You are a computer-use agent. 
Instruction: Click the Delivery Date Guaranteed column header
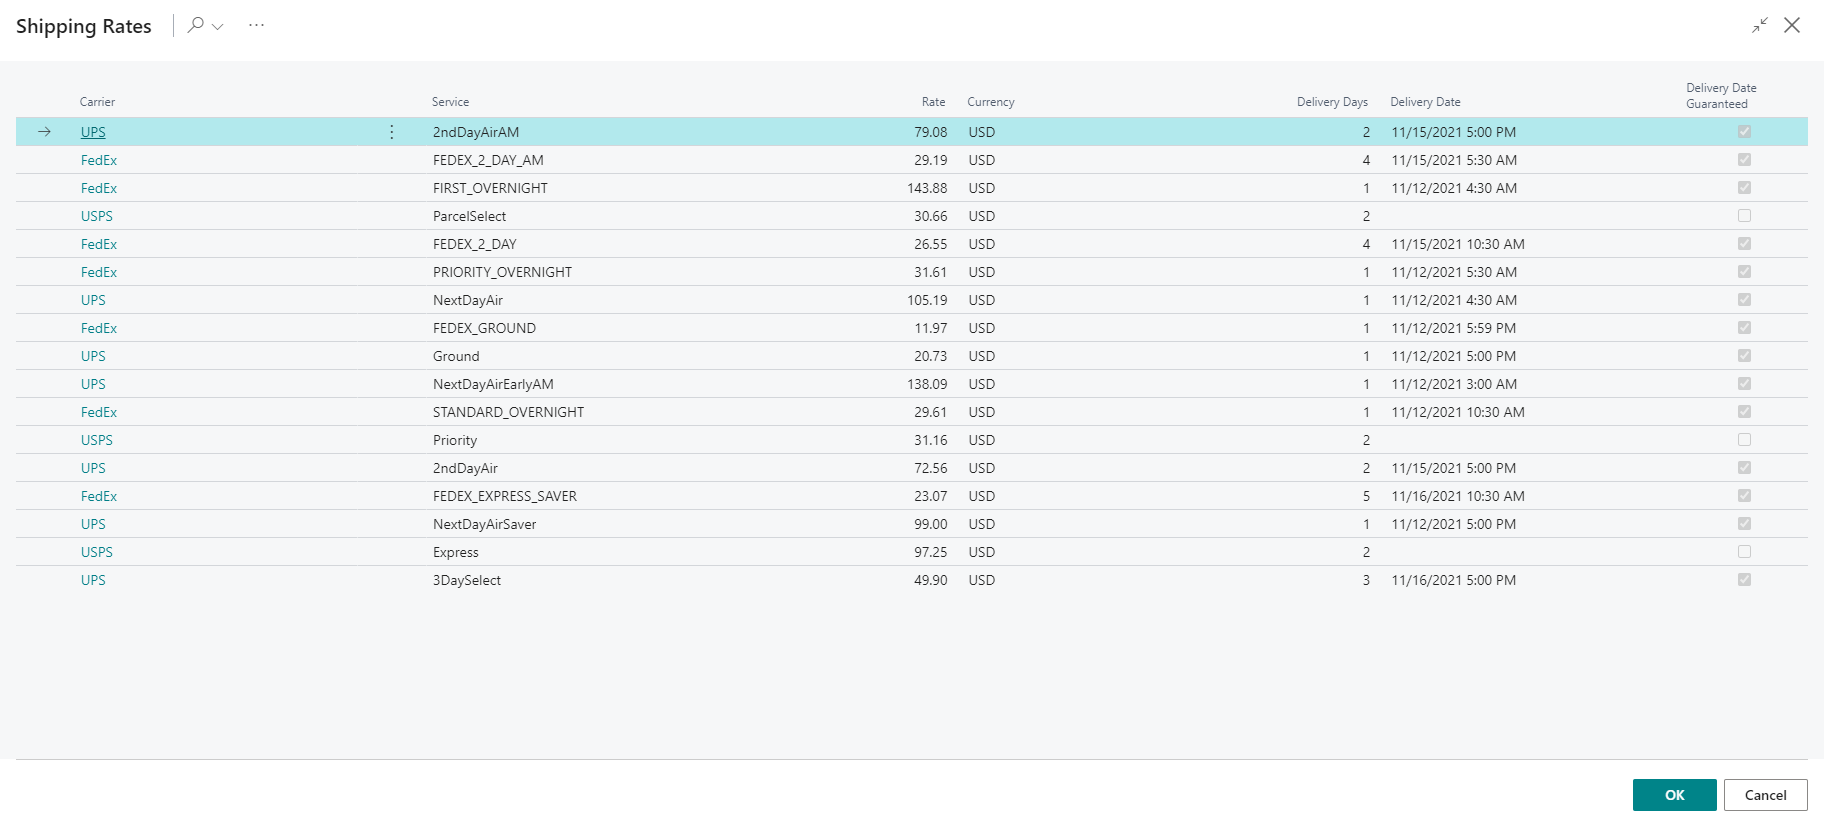pyautogui.click(x=1721, y=96)
